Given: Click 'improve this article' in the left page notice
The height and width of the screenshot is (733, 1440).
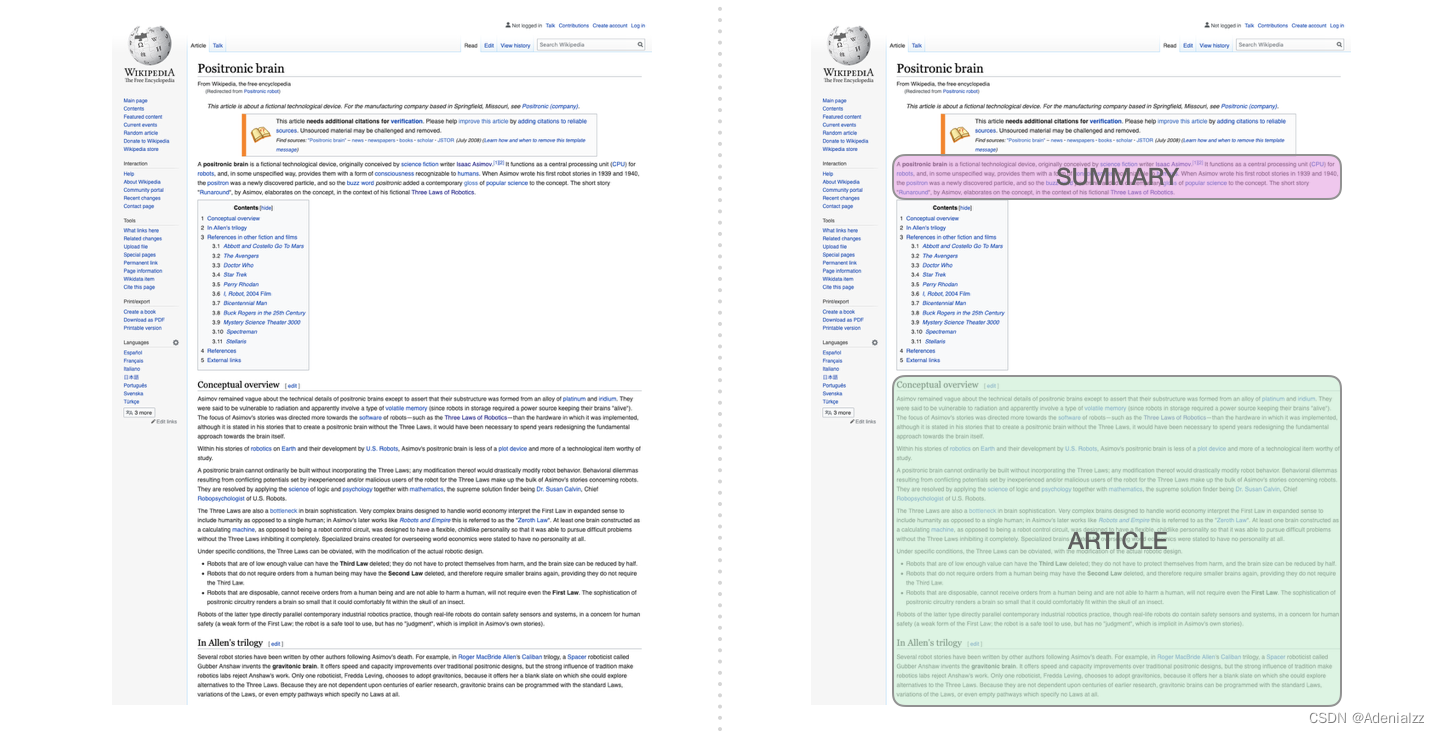Looking at the screenshot, I should coord(483,121).
